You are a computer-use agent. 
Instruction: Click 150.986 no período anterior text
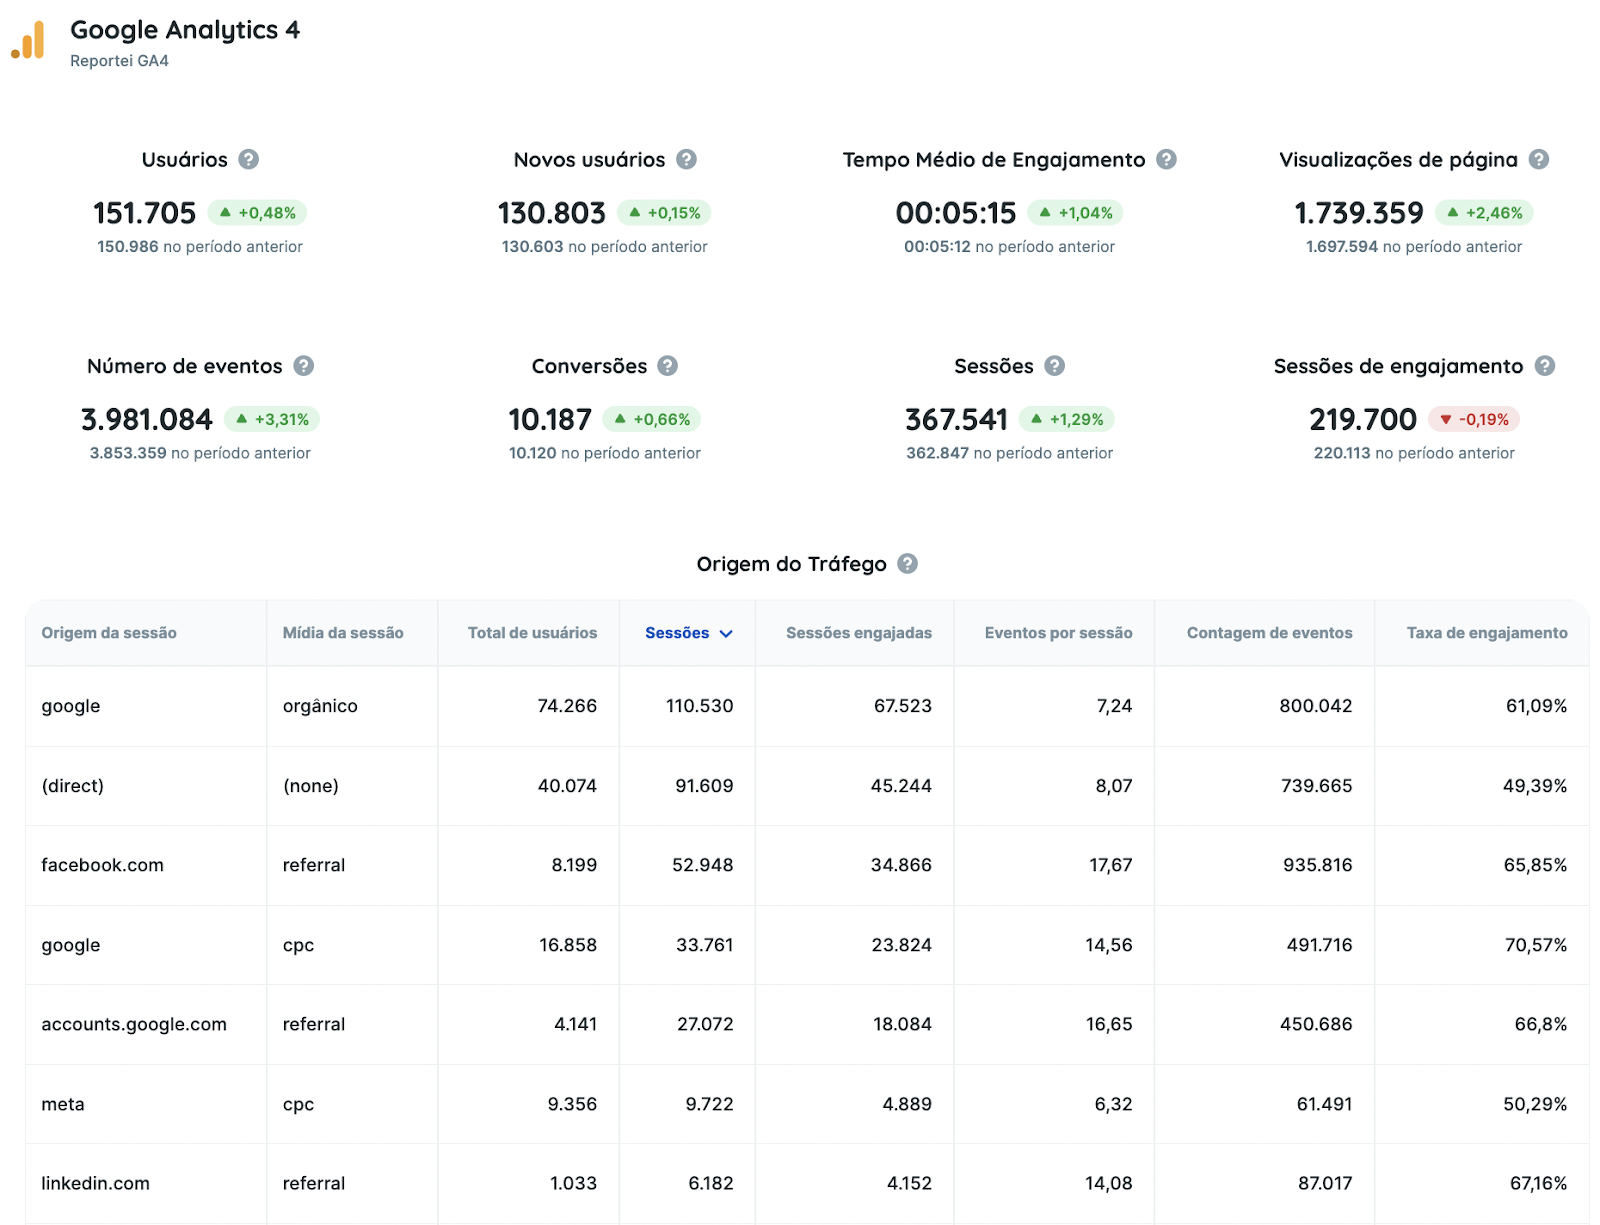point(200,247)
